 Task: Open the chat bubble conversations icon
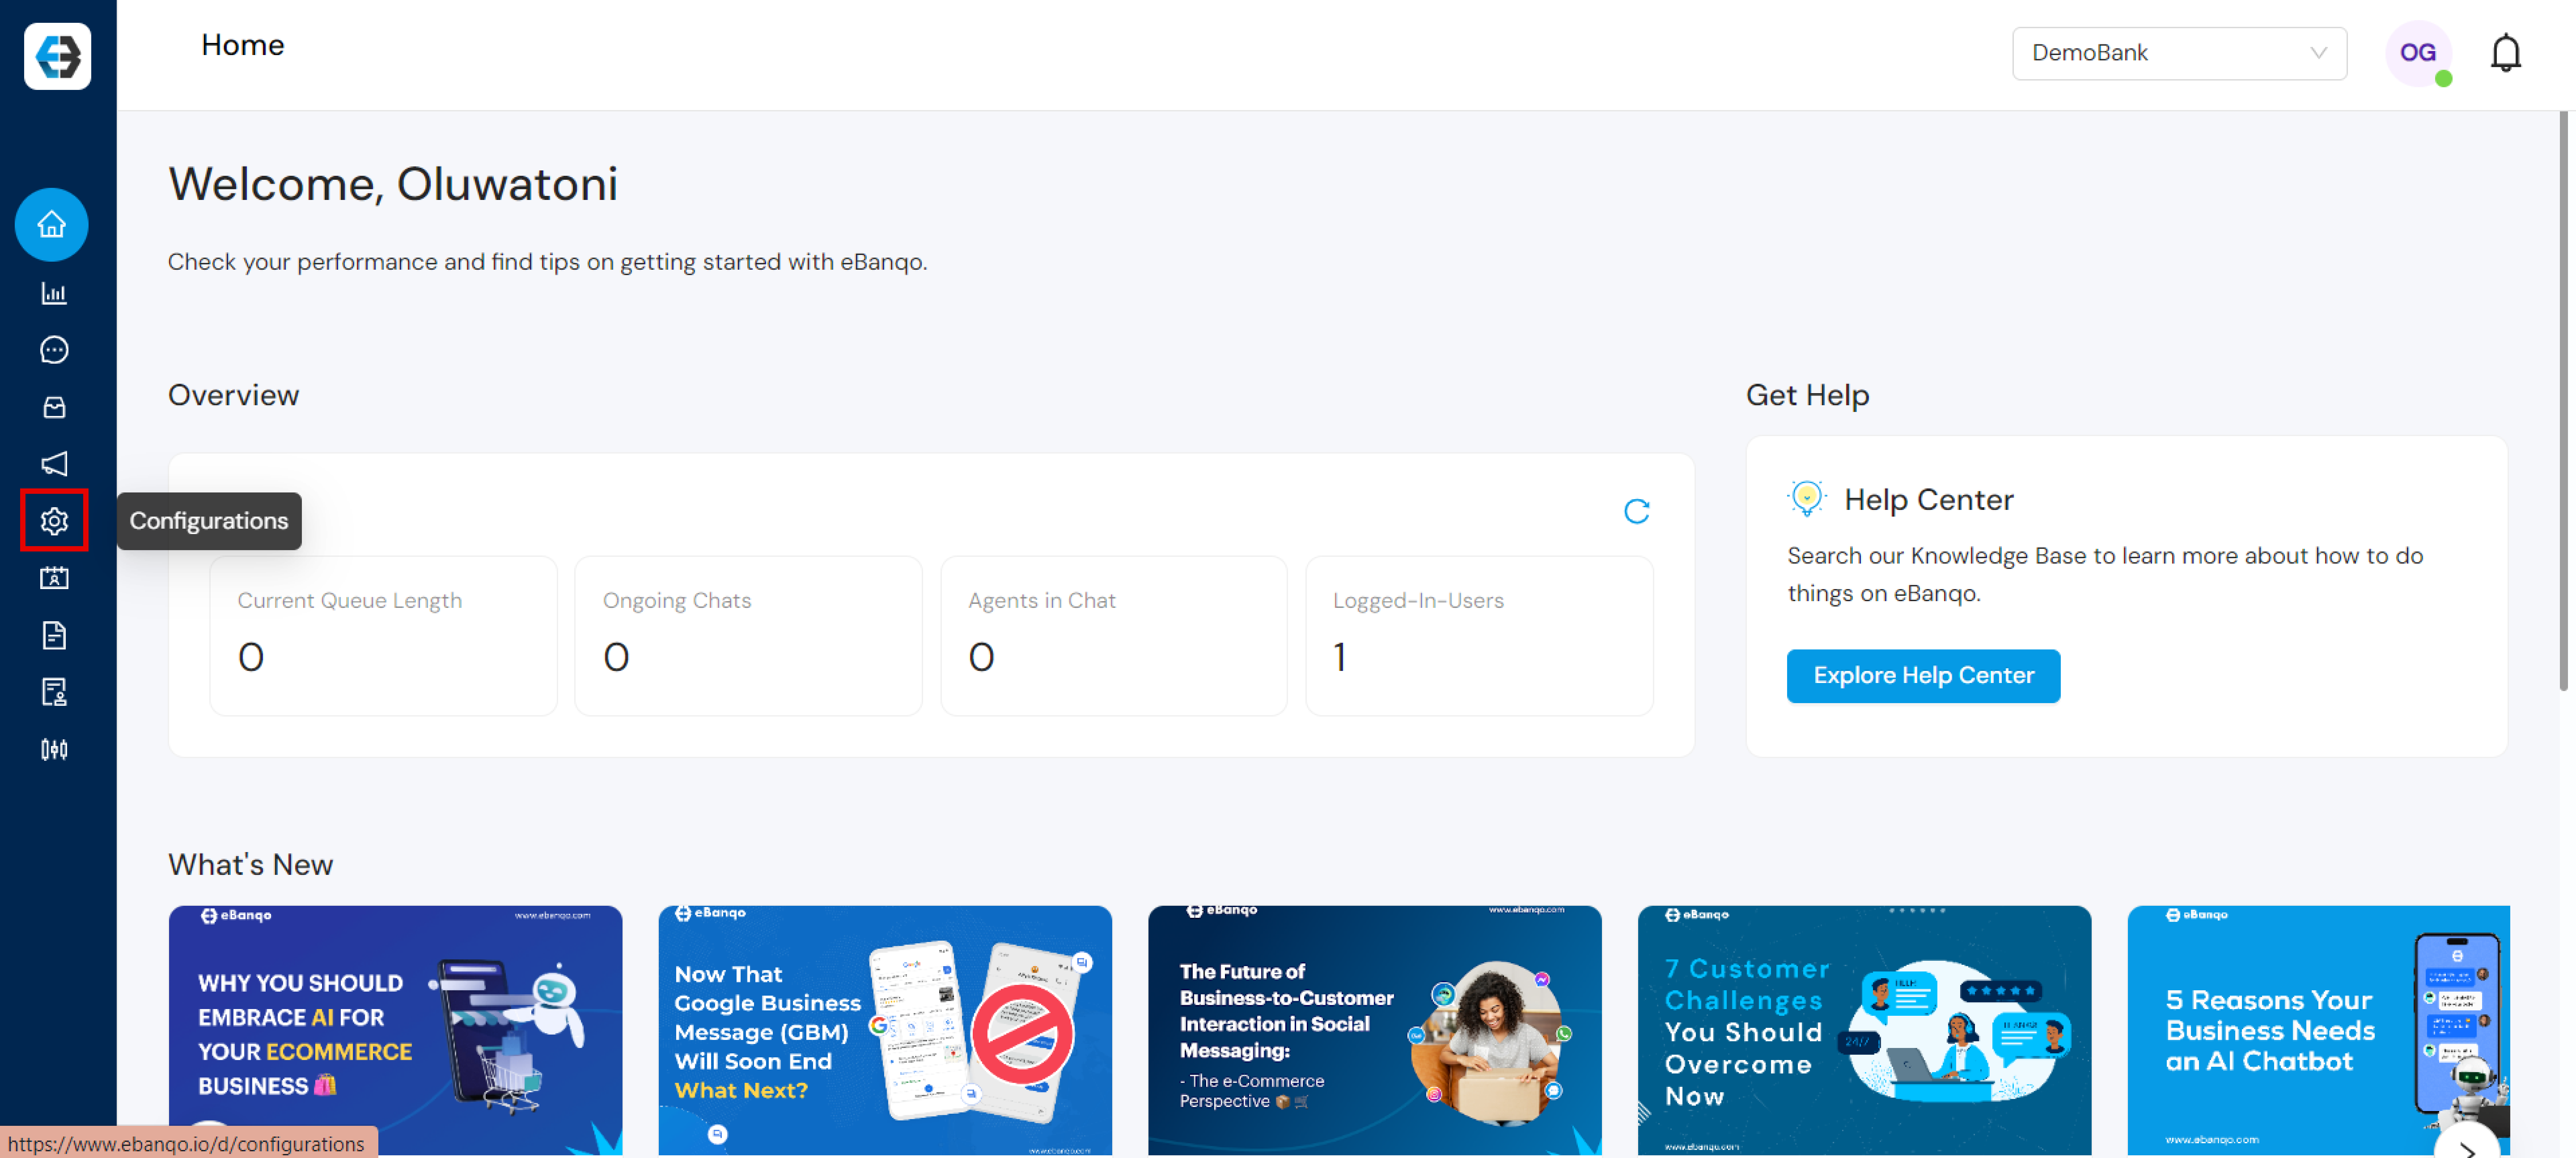[54, 350]
